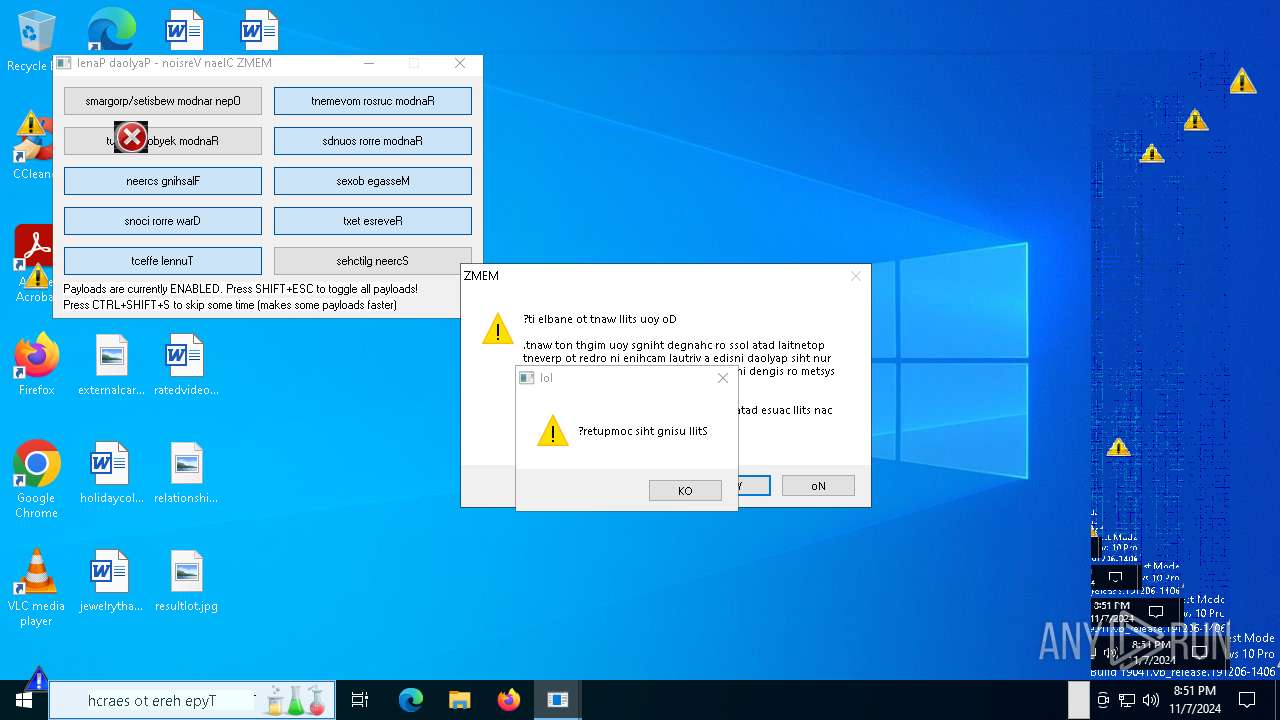Open the network icon in system tray
Screen dimensions: 1280x720
pyautogui.click(x=1127, y=700)
